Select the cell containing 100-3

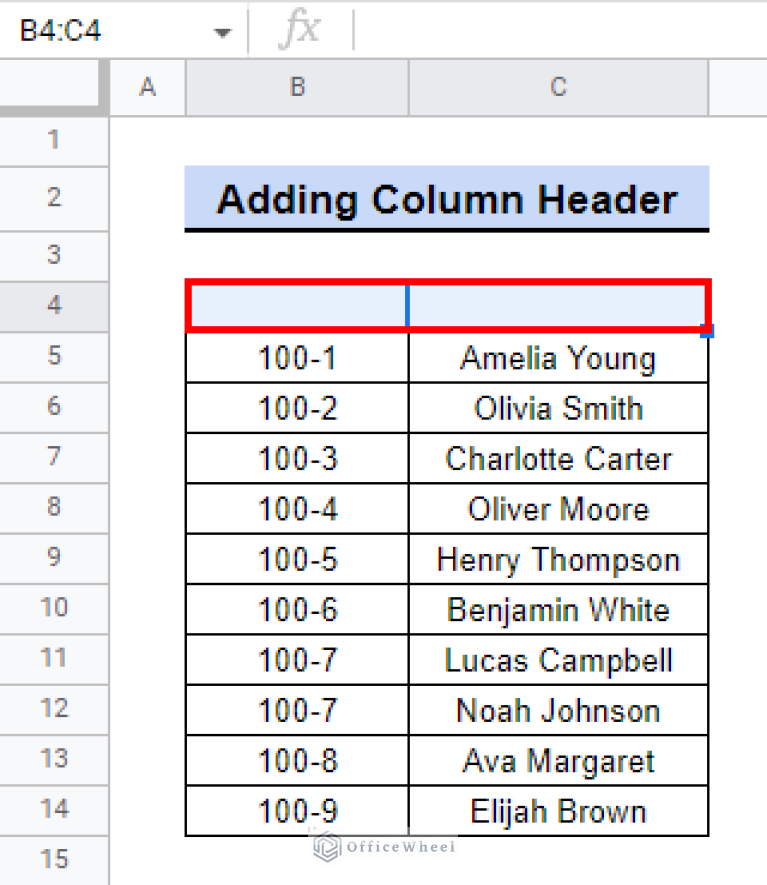point(297,458)
